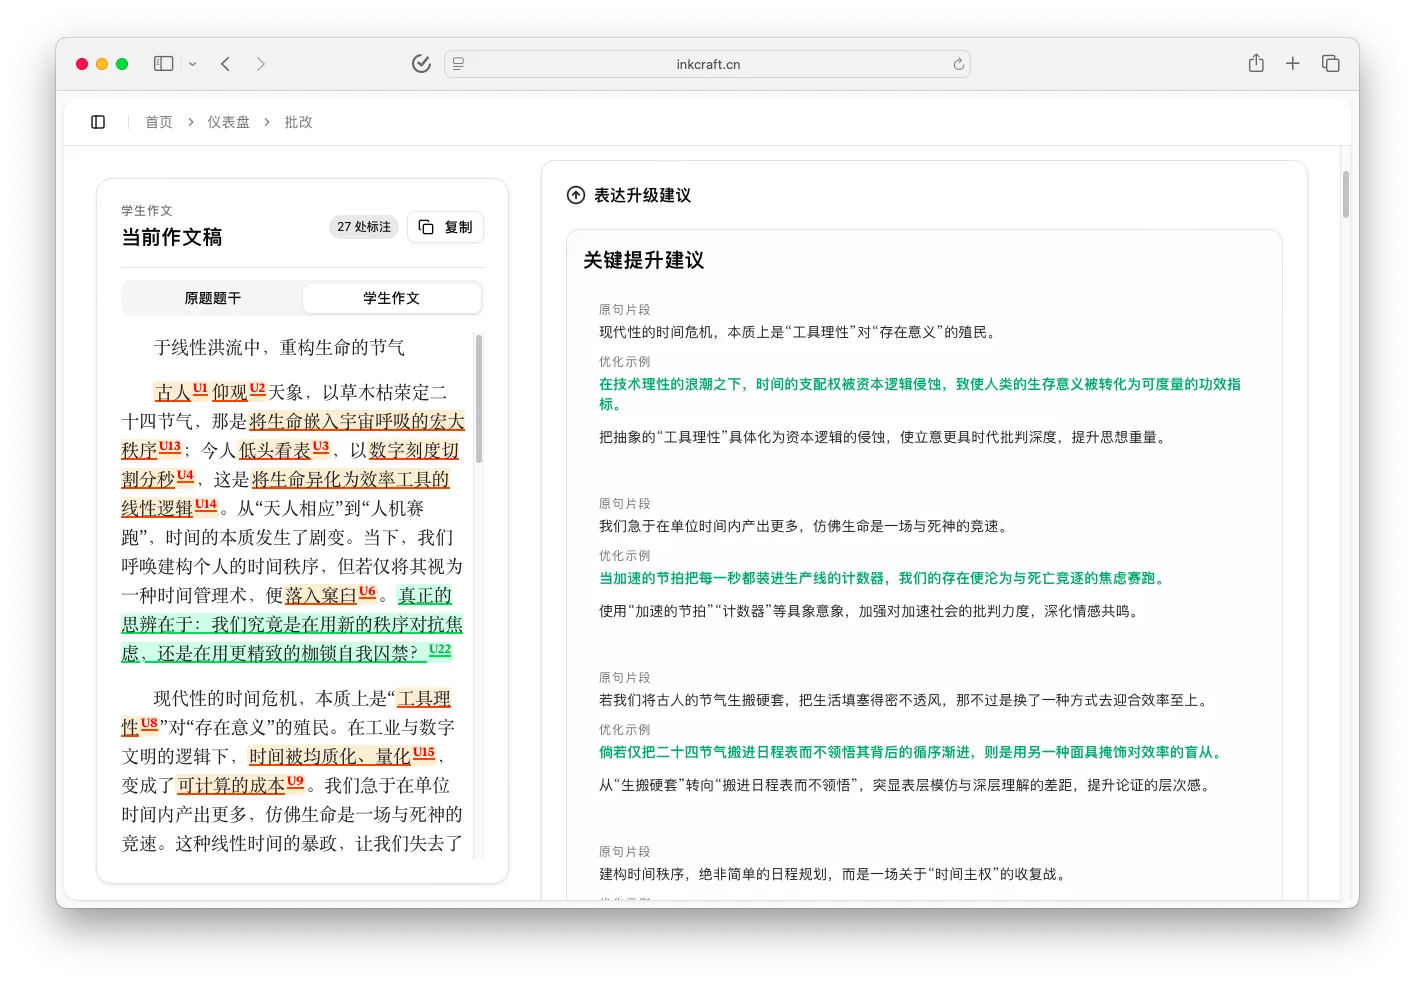Open a new tab with the plus icon
This screenshot has width=1415, height=982.
coord(1292,62)
